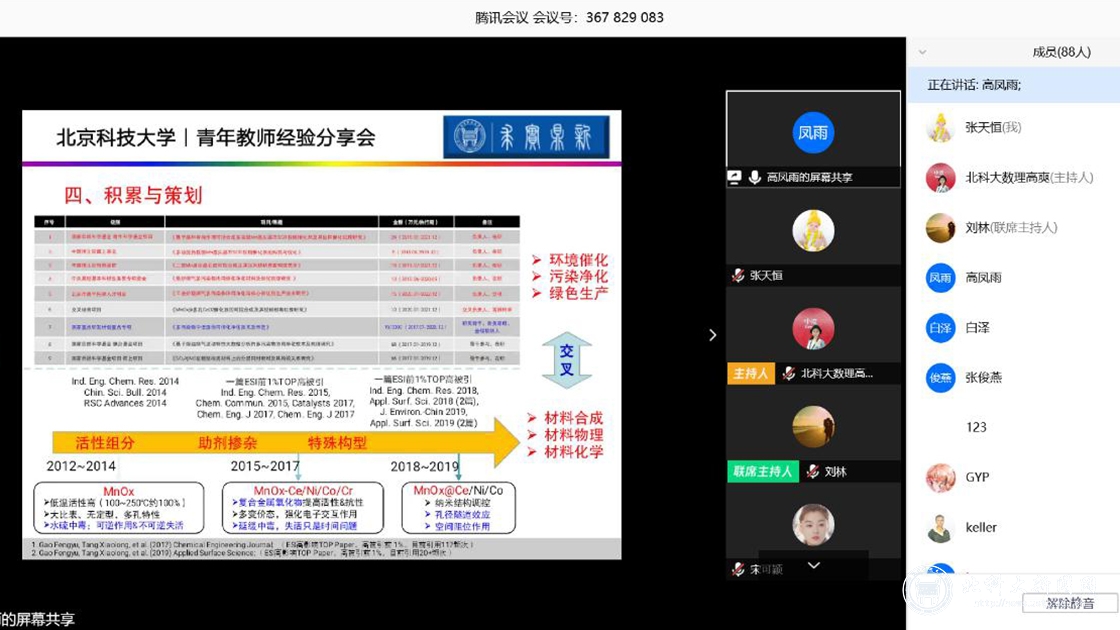This screenshot has width=1120, height=630.
Task: Click 高凤雨's blue avatar in the members list
Action: tap(940, 277)
